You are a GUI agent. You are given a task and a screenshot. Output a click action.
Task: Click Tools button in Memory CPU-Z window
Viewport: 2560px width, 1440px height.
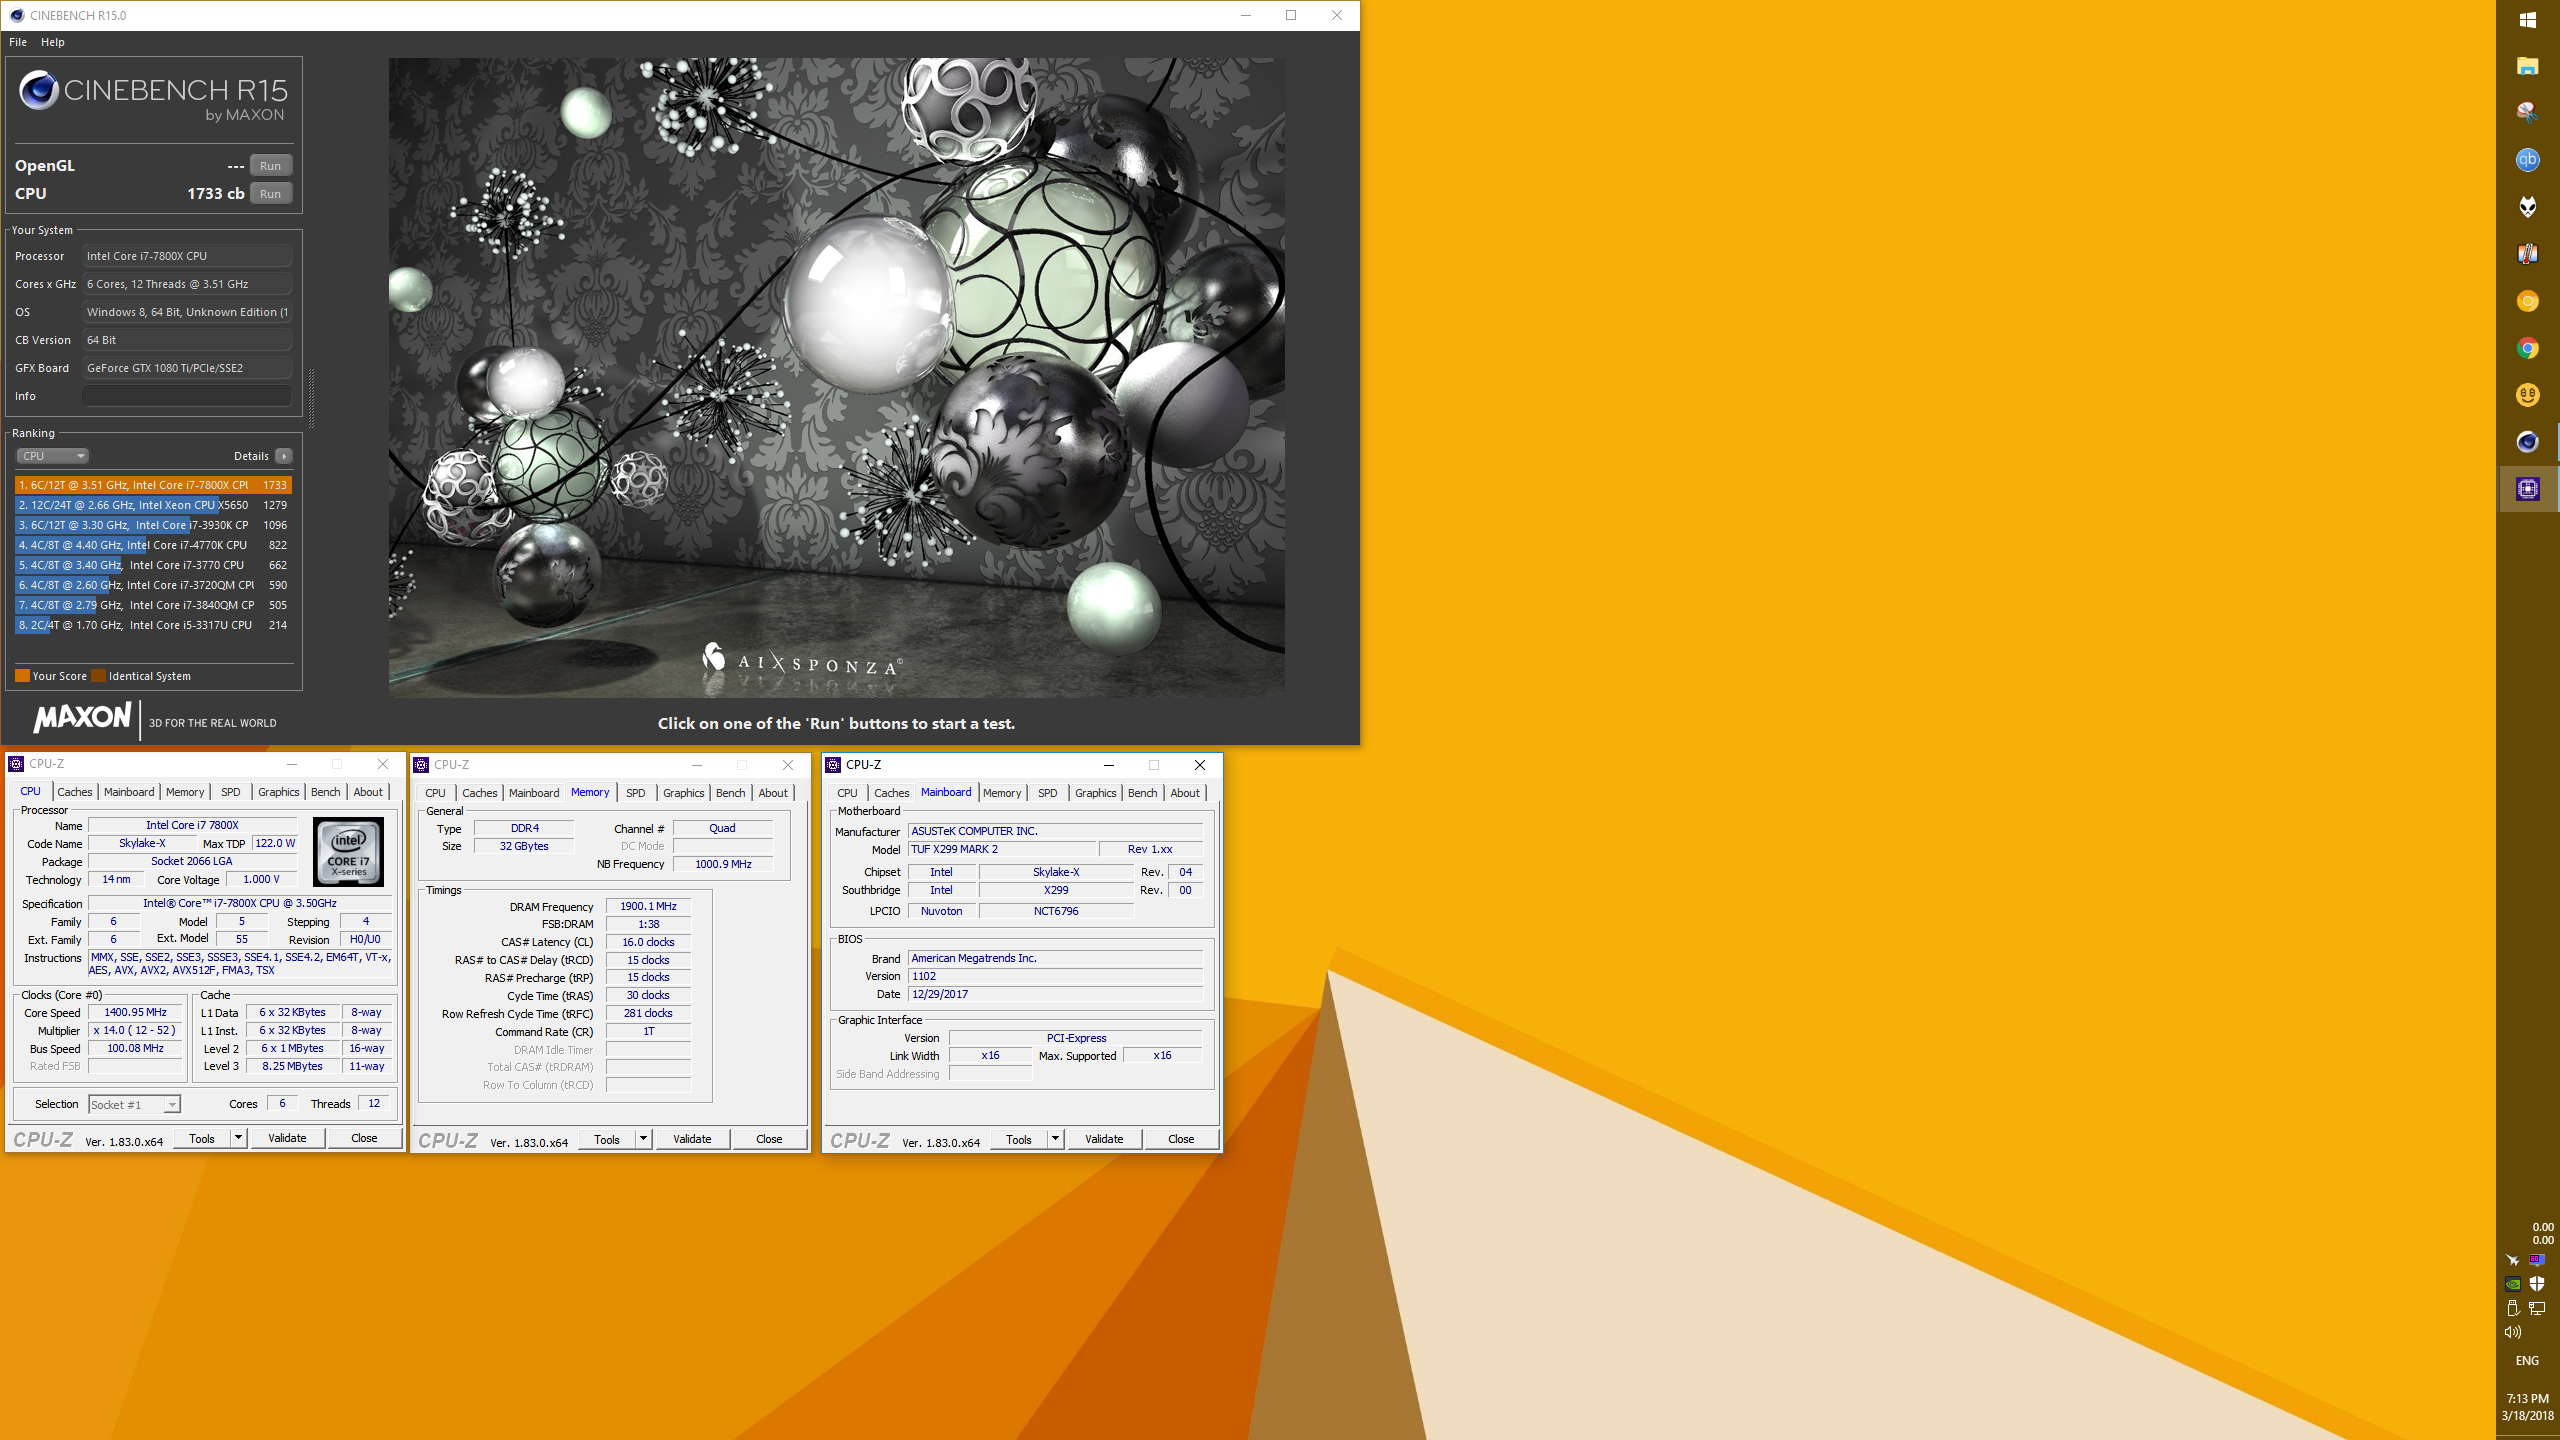click(607, 1139)
